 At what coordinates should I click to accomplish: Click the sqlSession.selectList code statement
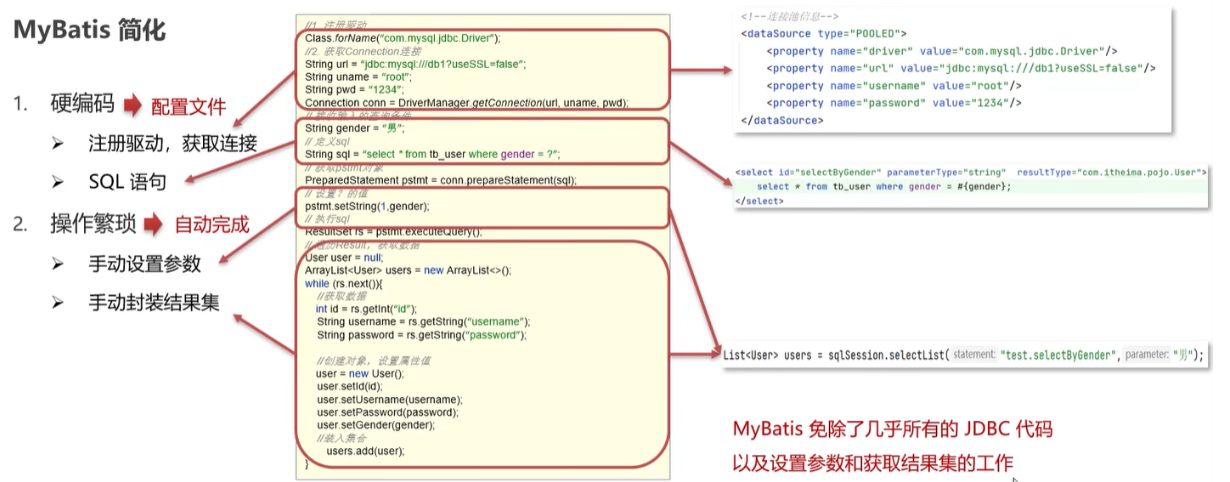[x=835, y=355]
